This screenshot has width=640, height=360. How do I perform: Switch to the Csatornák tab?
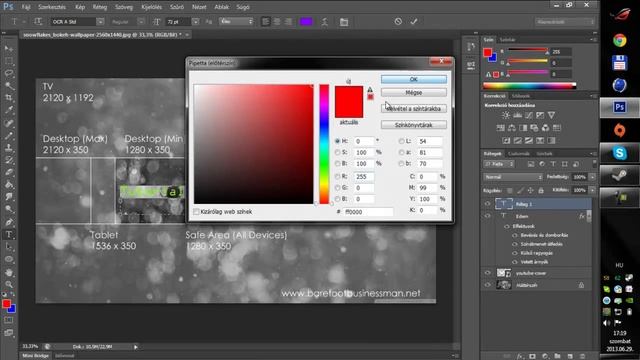point(518,153)
